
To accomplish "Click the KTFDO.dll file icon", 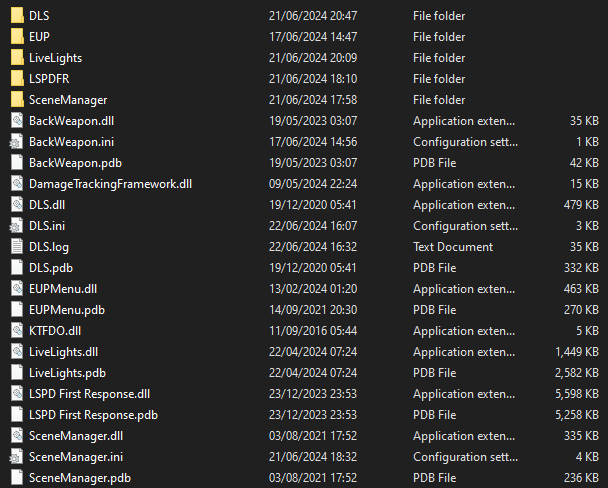I will coord(16,331).
